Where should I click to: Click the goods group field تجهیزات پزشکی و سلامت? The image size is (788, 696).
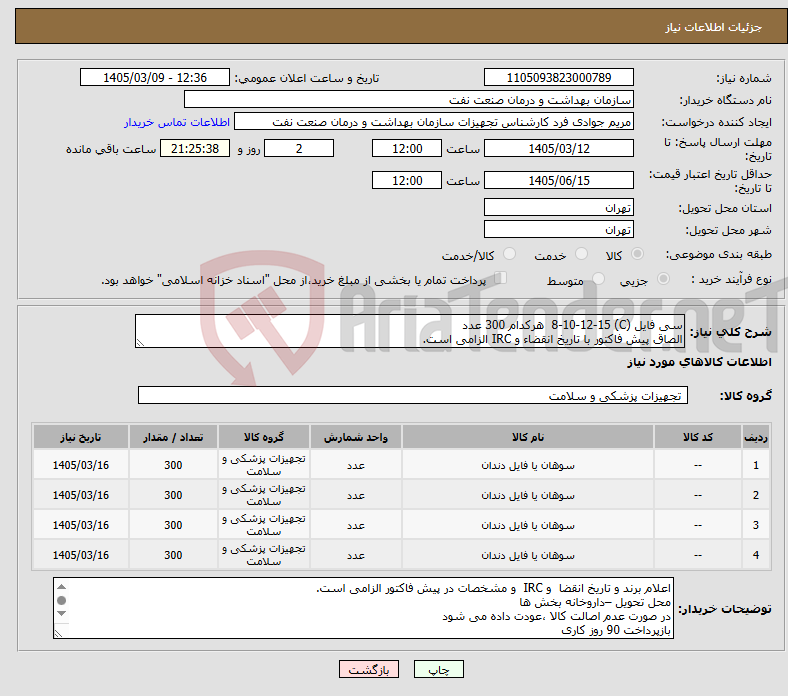413,395
